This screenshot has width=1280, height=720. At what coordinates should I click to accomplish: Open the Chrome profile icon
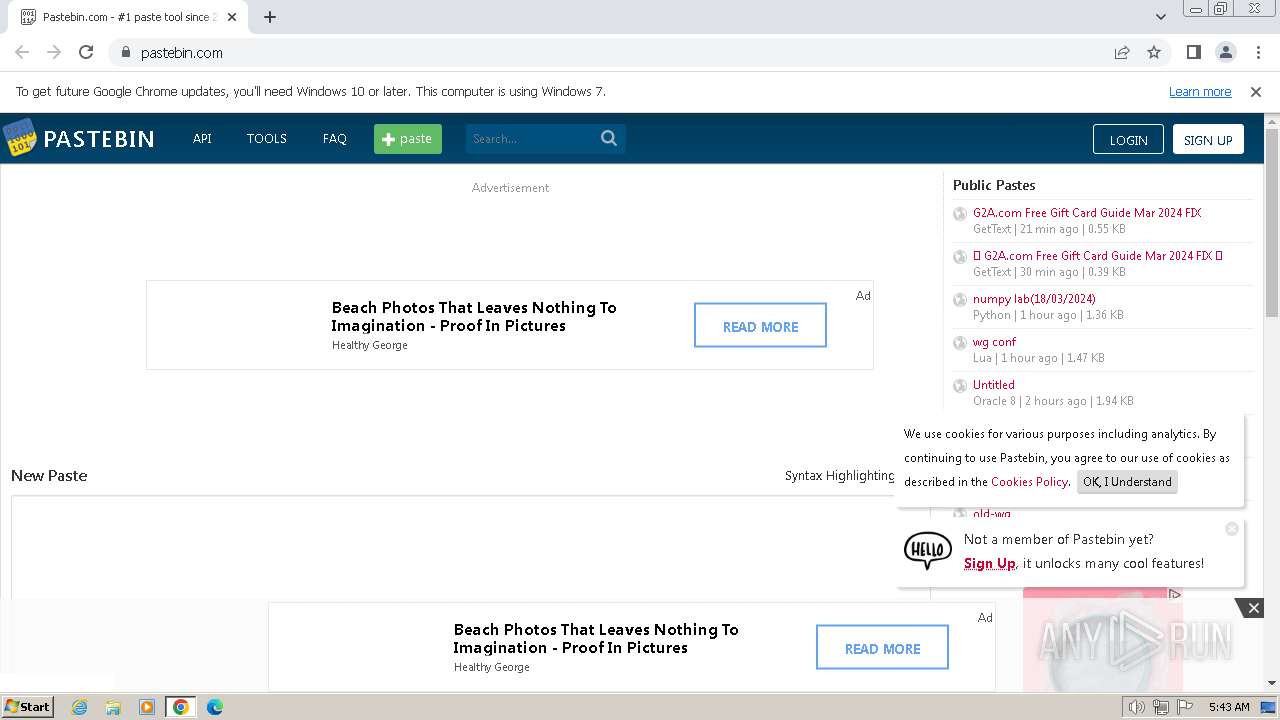pos(1225,53)
